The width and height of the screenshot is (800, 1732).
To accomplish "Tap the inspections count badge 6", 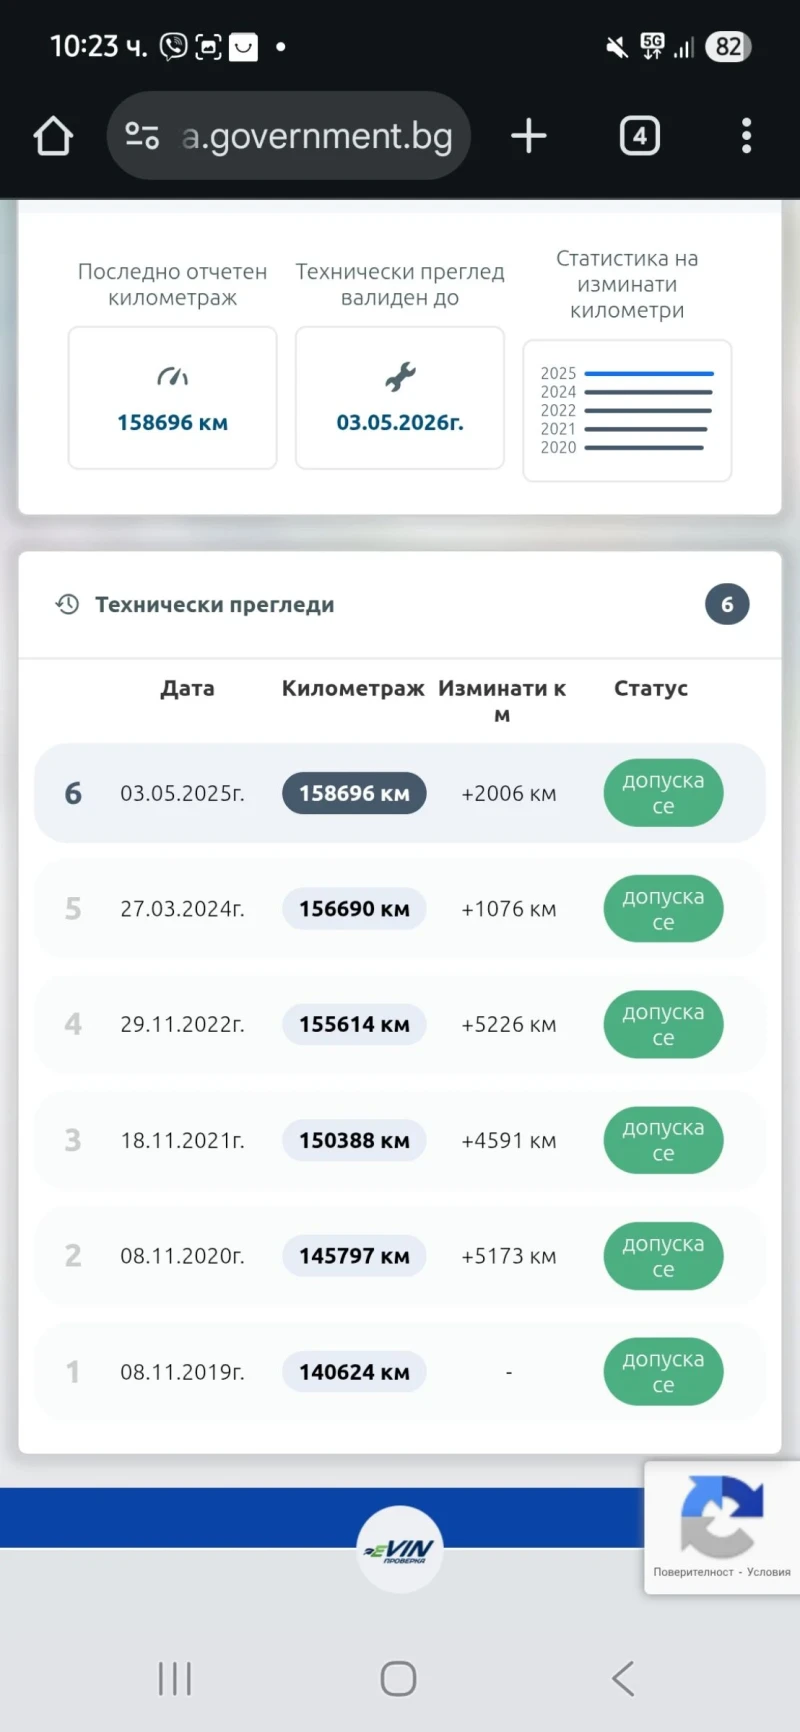I will (x=727, y=604).
